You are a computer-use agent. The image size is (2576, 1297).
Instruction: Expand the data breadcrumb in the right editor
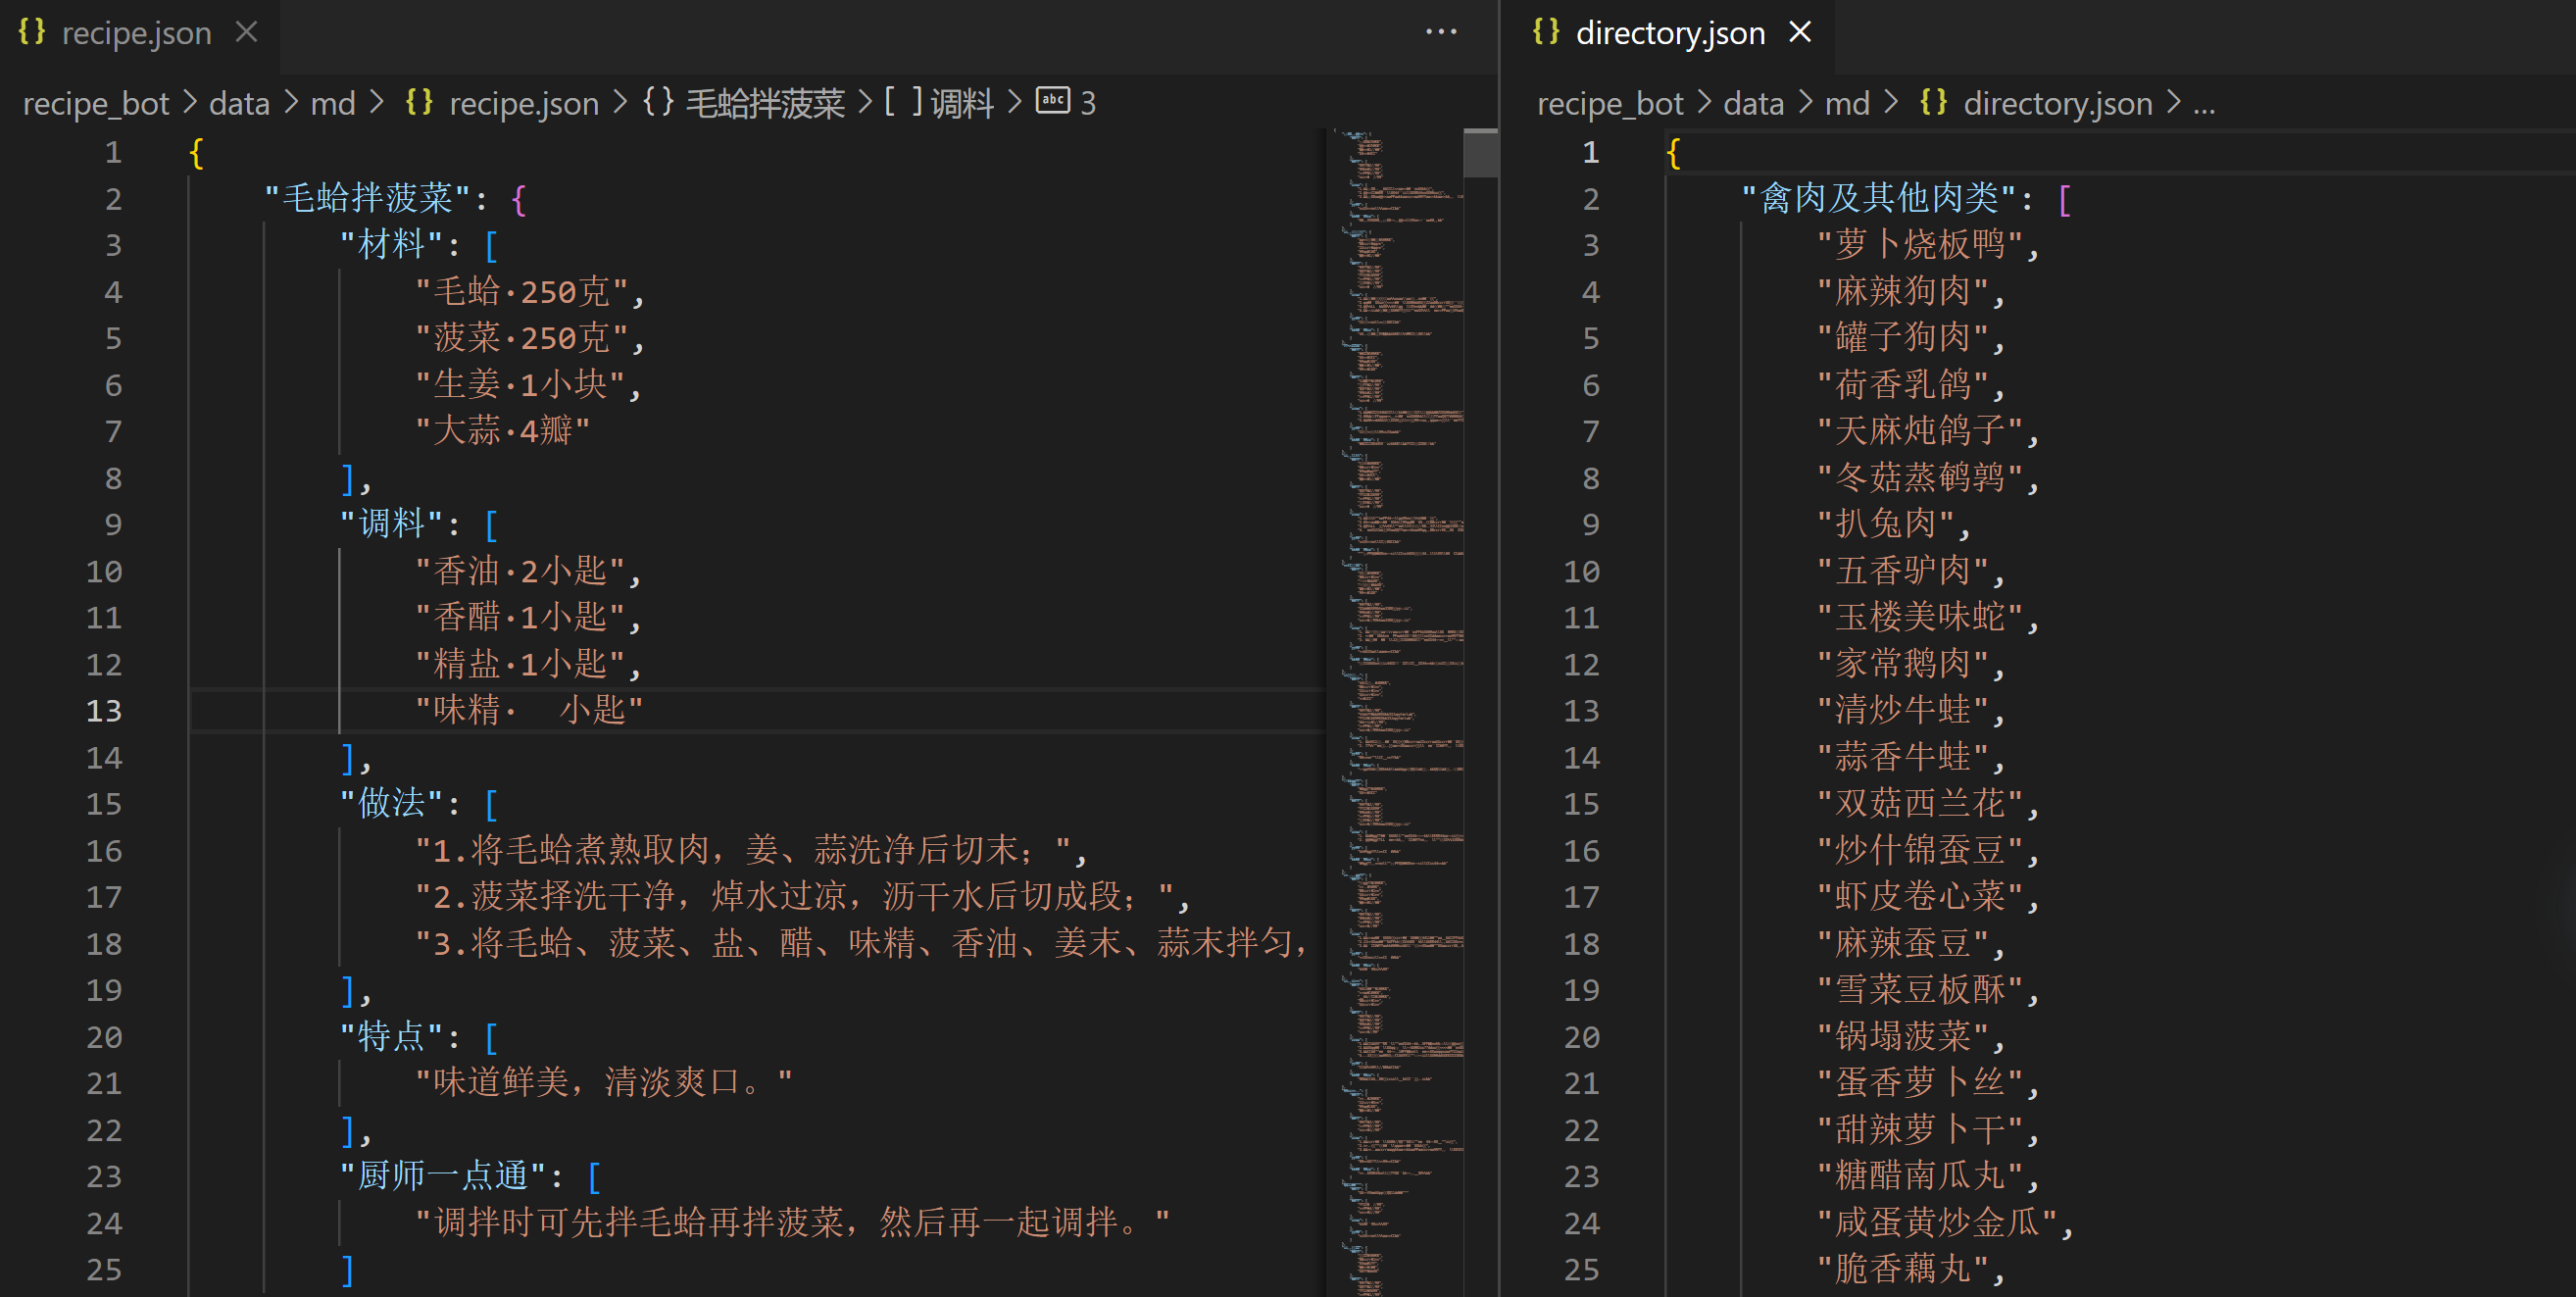pyautogui.click(x=1753, y=103)
